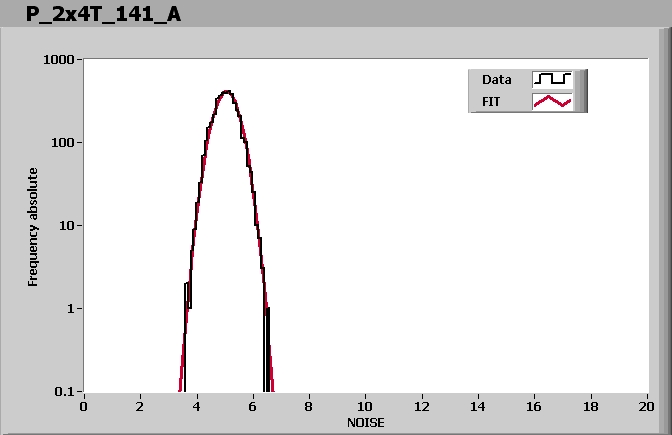Click the 4 tick label on x-axis
Image resolution: width=672 pixels, height=435 pixels.
[x=197, y=406]
